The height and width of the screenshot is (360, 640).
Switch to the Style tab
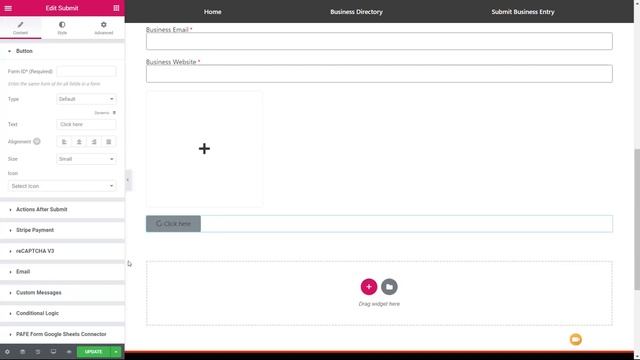pyautogui.click(x=62, y=28)
